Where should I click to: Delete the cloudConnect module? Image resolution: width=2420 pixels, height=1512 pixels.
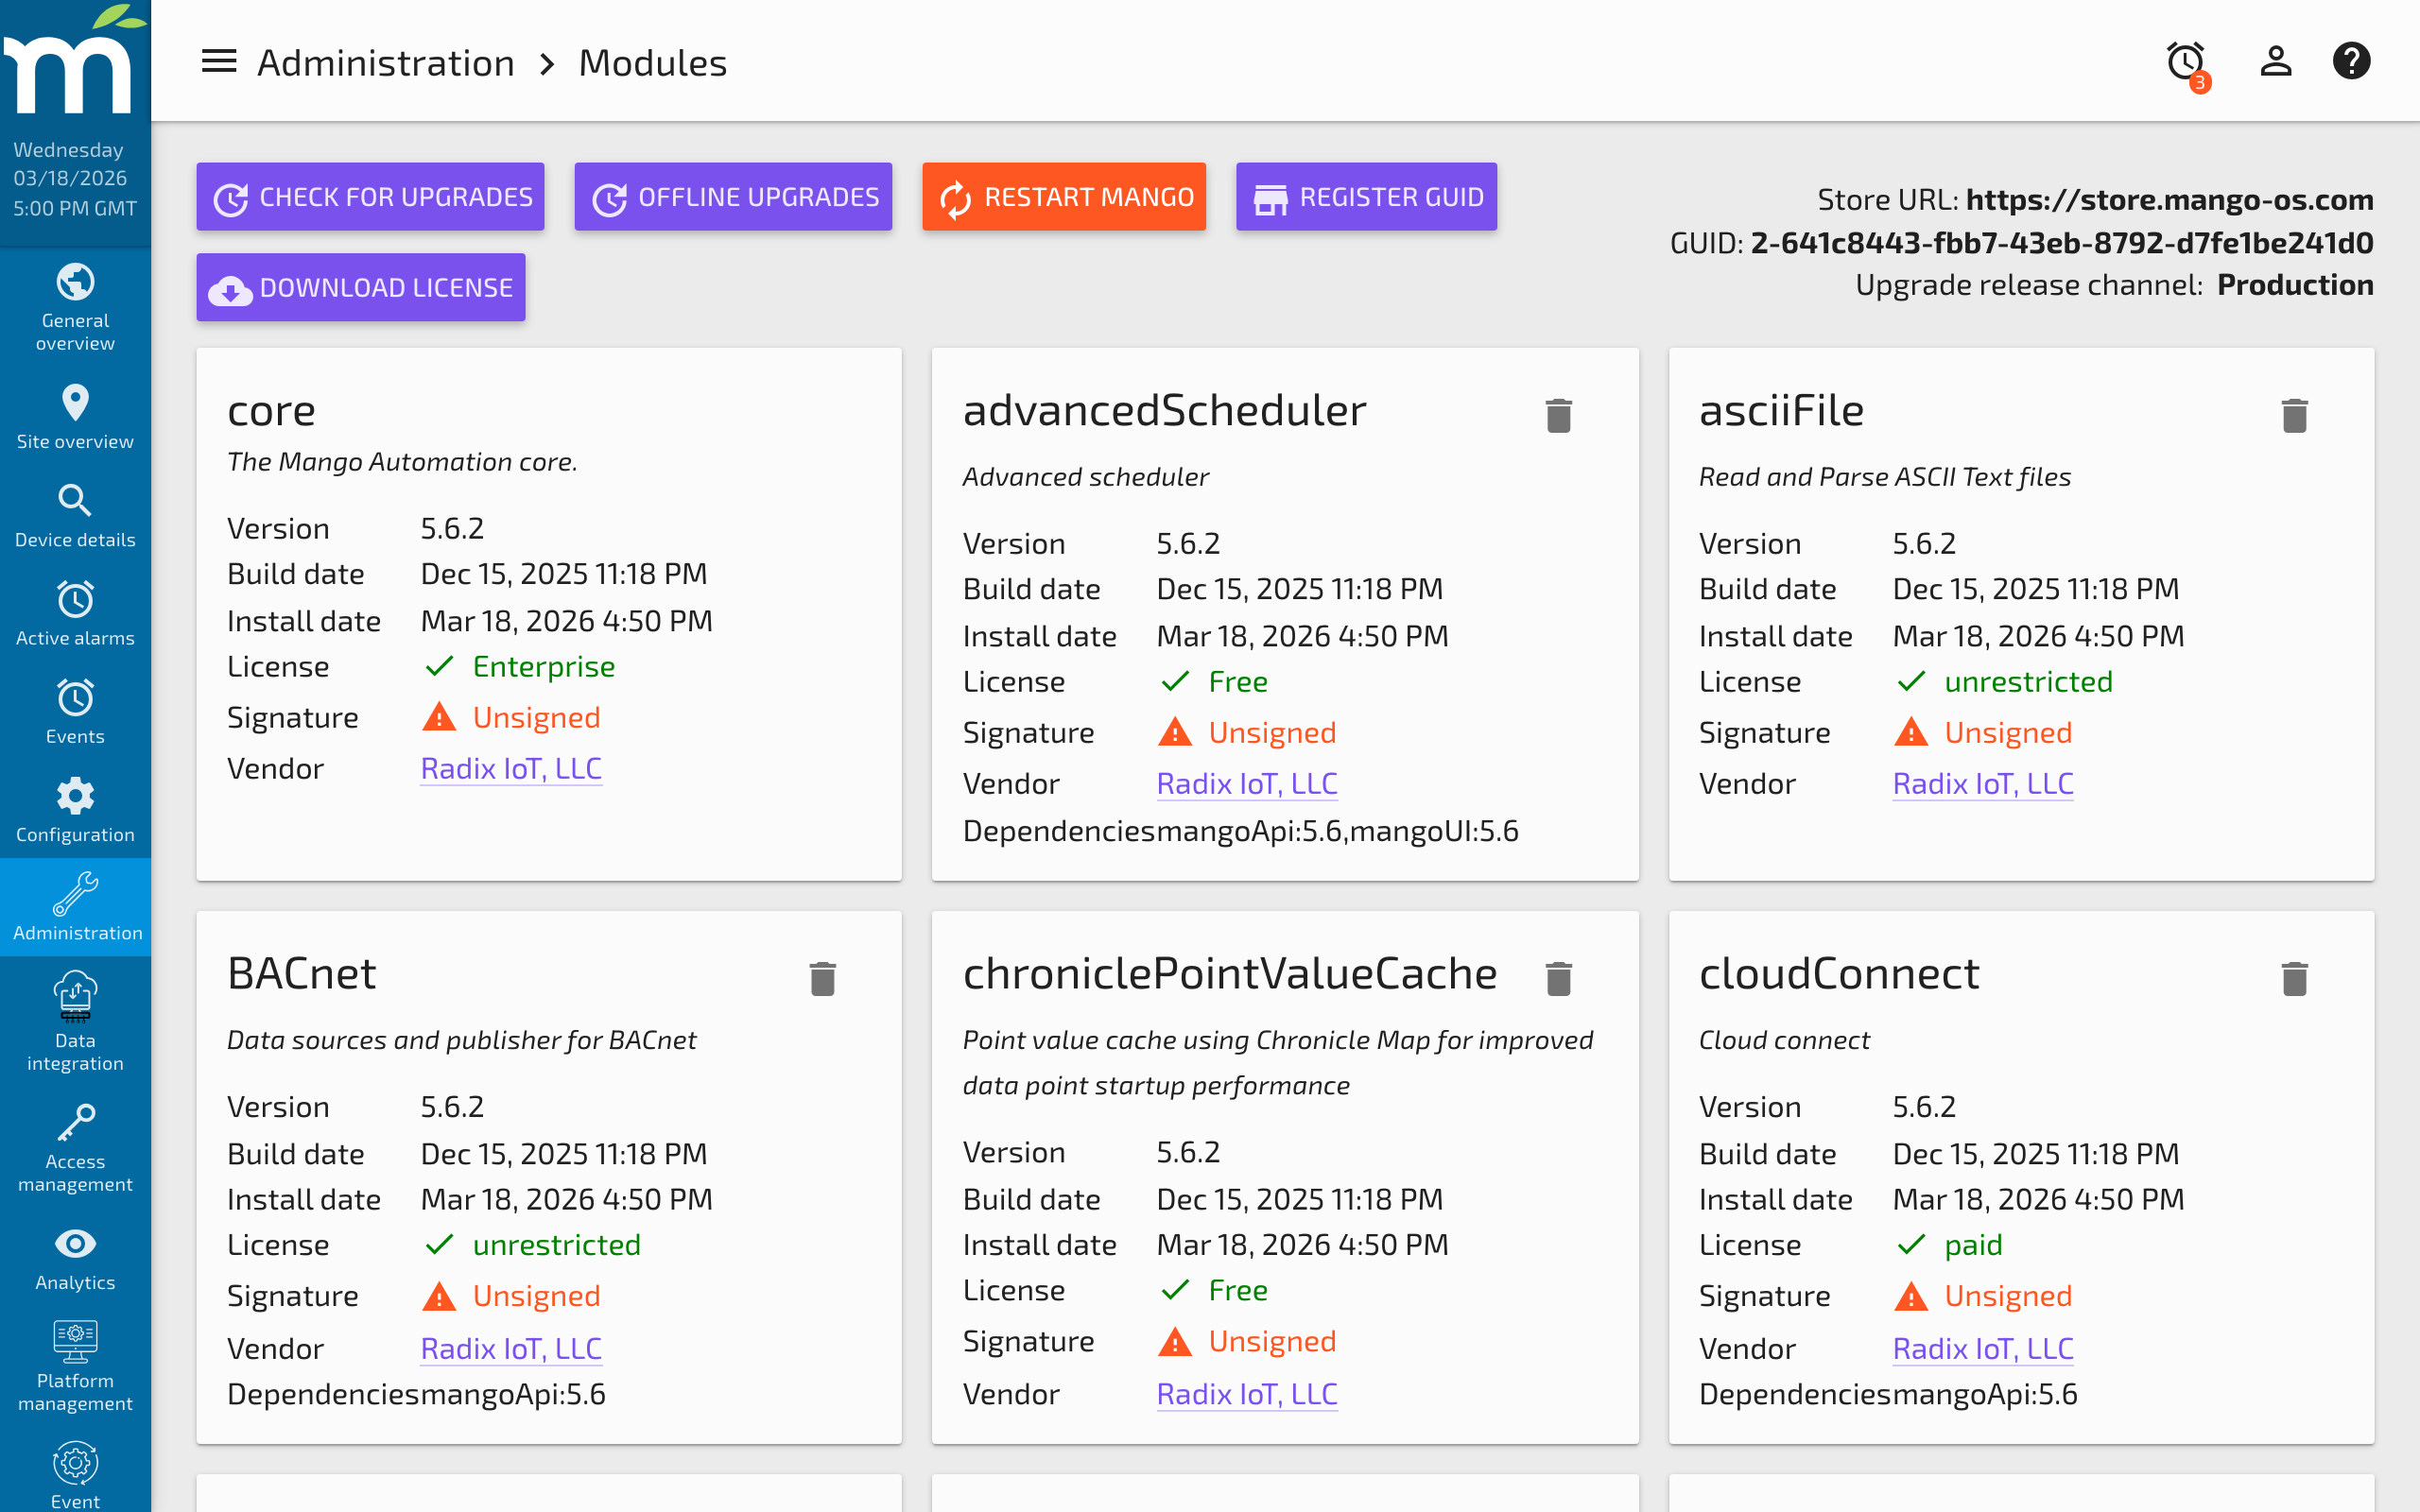tap(2294, 978)
